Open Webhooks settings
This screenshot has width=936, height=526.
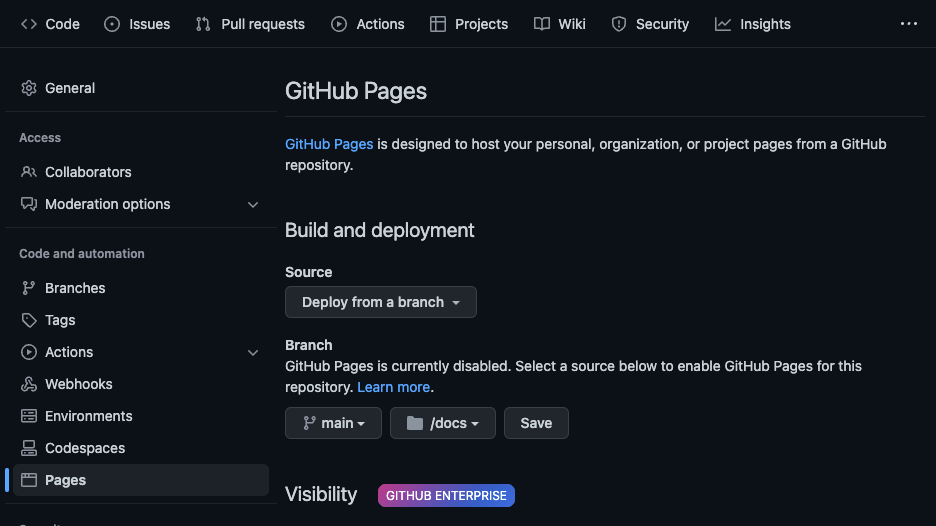(141, 384)
